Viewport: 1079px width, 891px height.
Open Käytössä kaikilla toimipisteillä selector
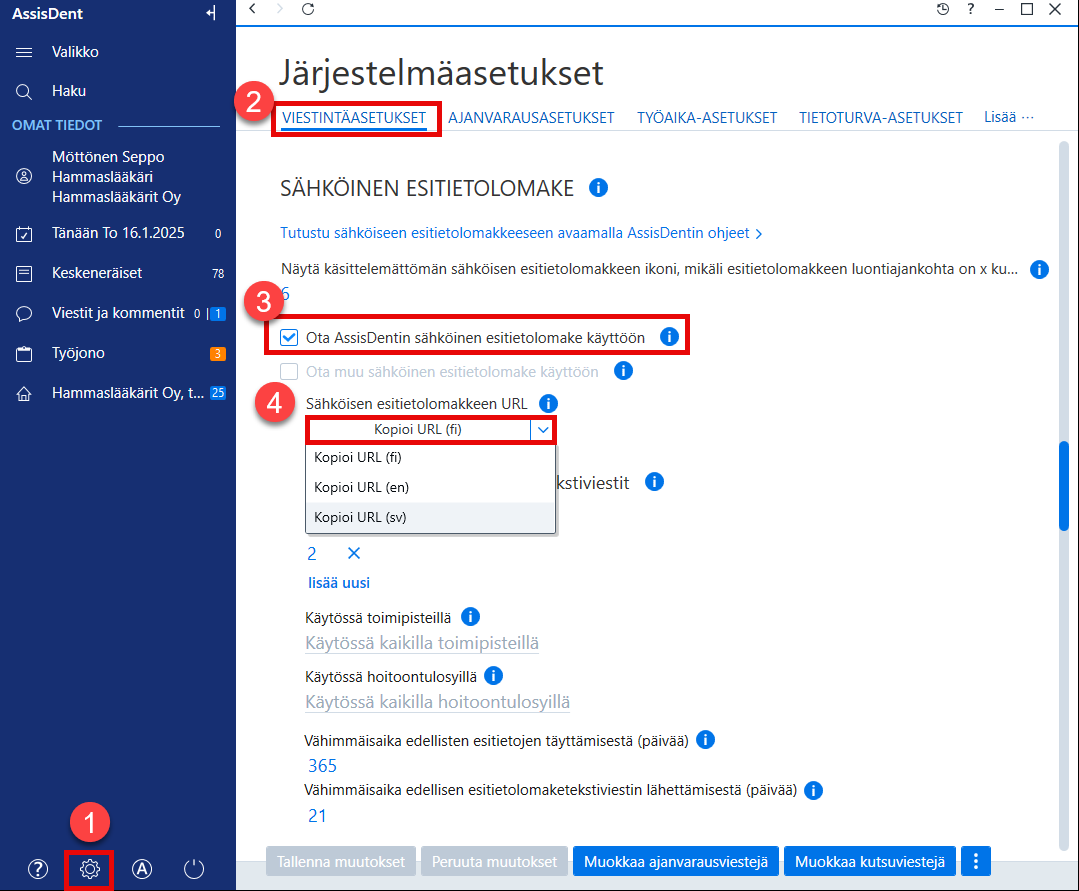pos(422,643)
